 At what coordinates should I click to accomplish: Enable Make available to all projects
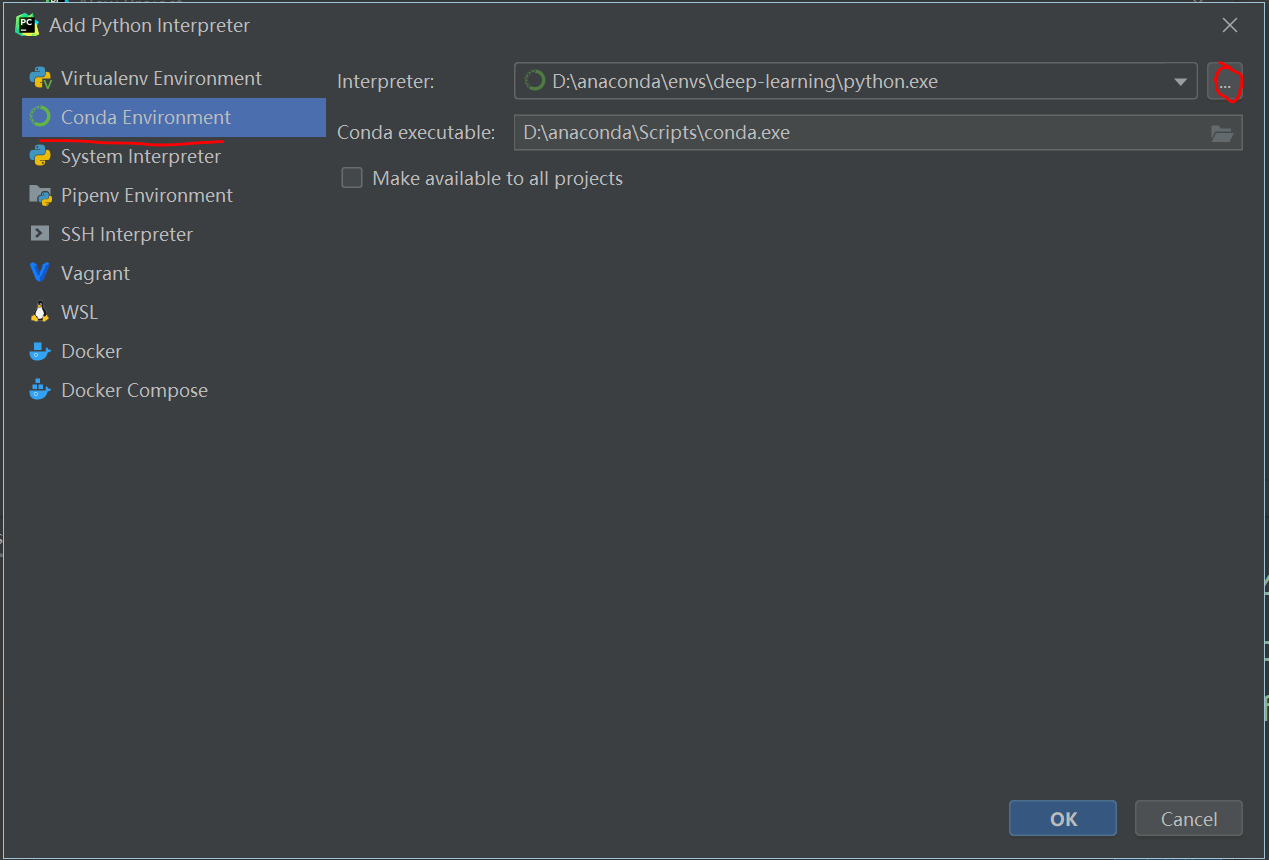coord(352,178)
